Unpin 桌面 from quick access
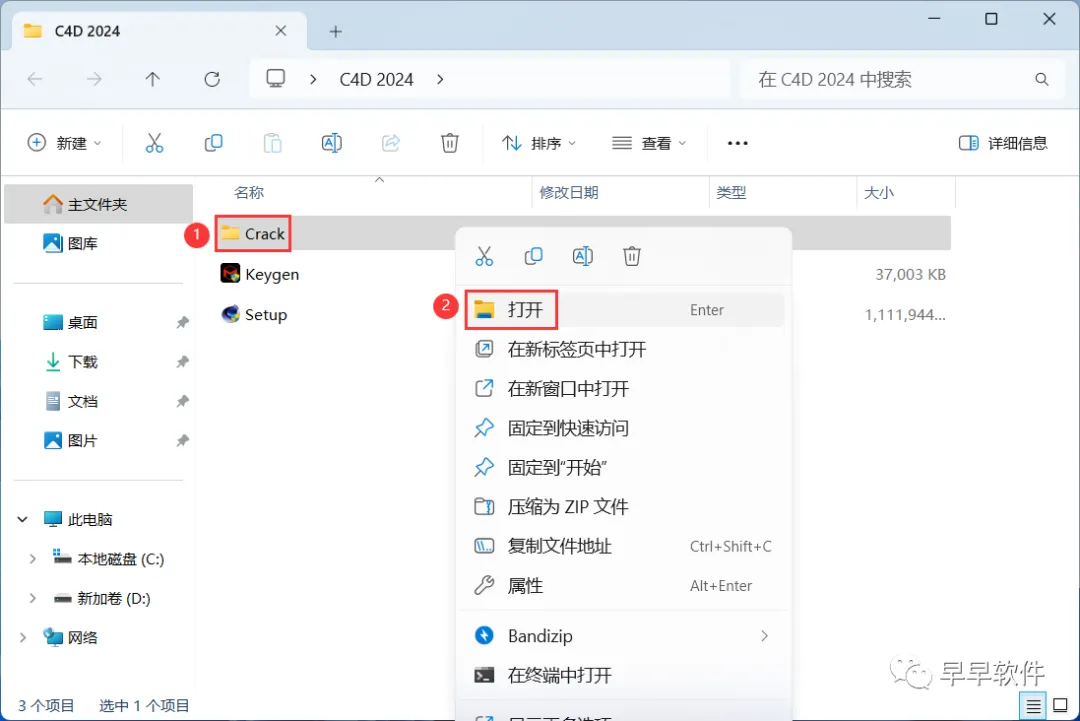Viewport: 1080px width, 721px height. [x=183, y=322]
